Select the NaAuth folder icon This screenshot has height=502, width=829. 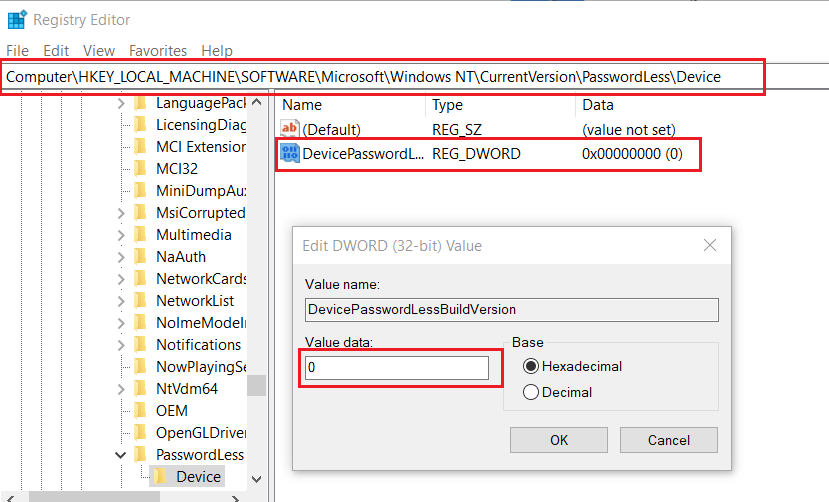pyautogui.click(x=141, y=256)
